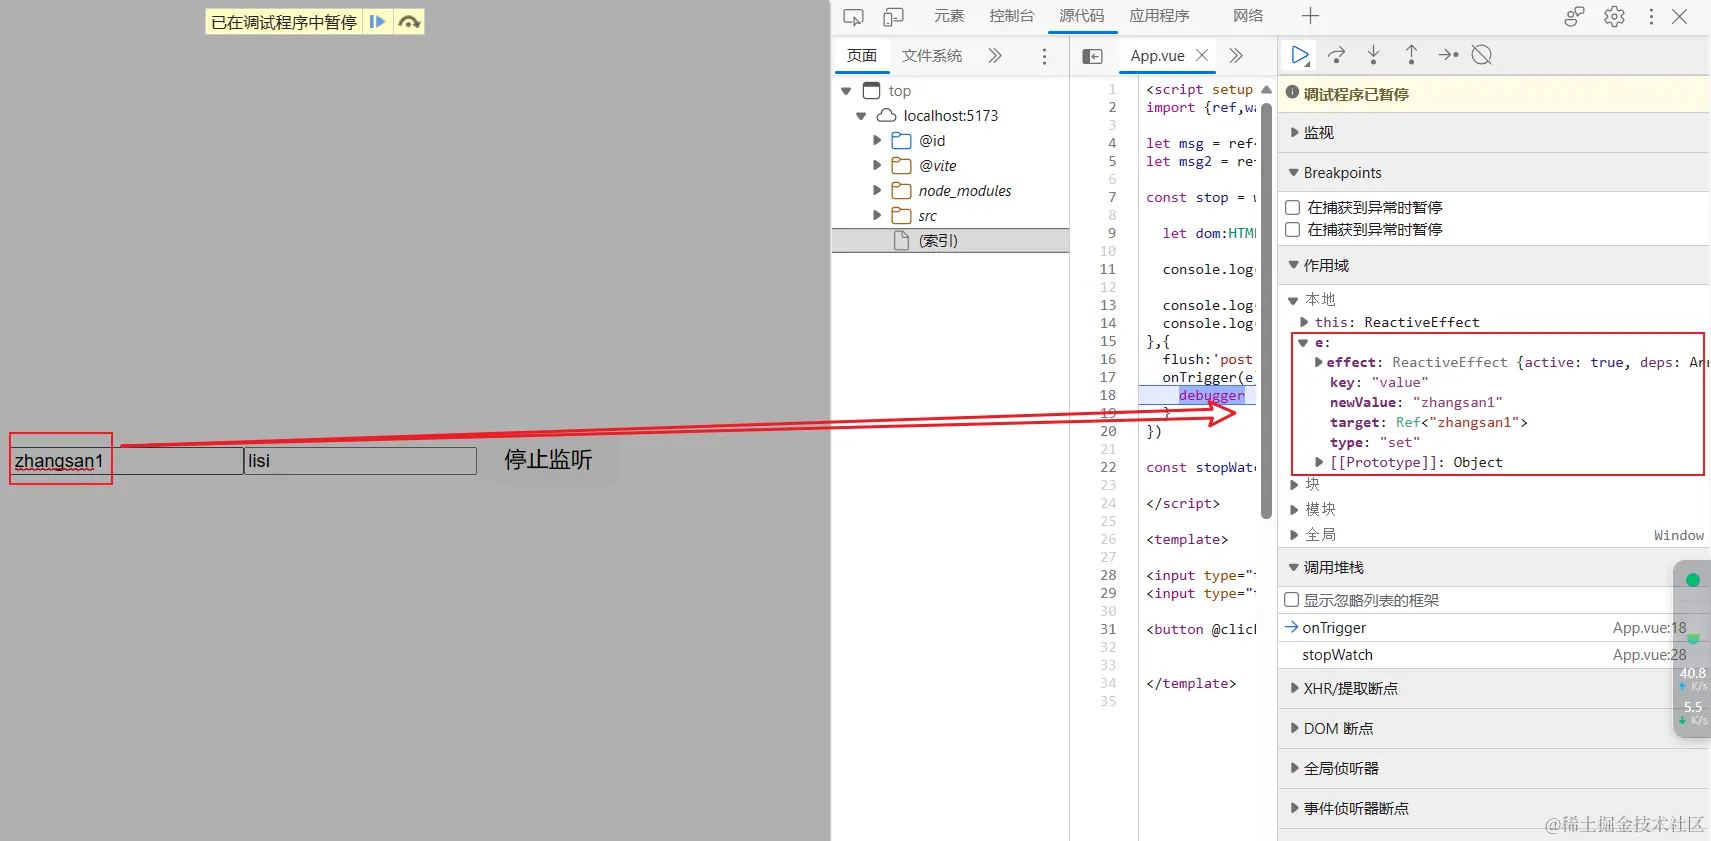Viewport: 1711px width, 841px height.
Task: Step over next function call
Action: [x=1336, y=55]
